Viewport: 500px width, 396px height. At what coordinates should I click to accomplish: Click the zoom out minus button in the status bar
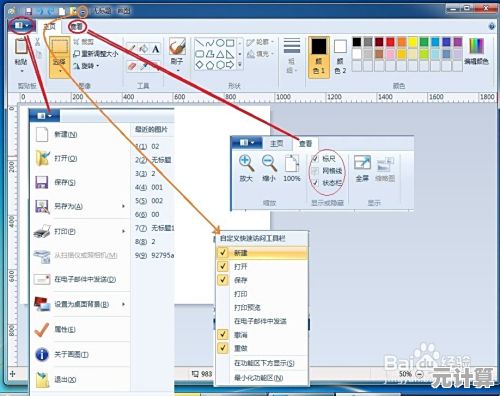click(420, 374)
